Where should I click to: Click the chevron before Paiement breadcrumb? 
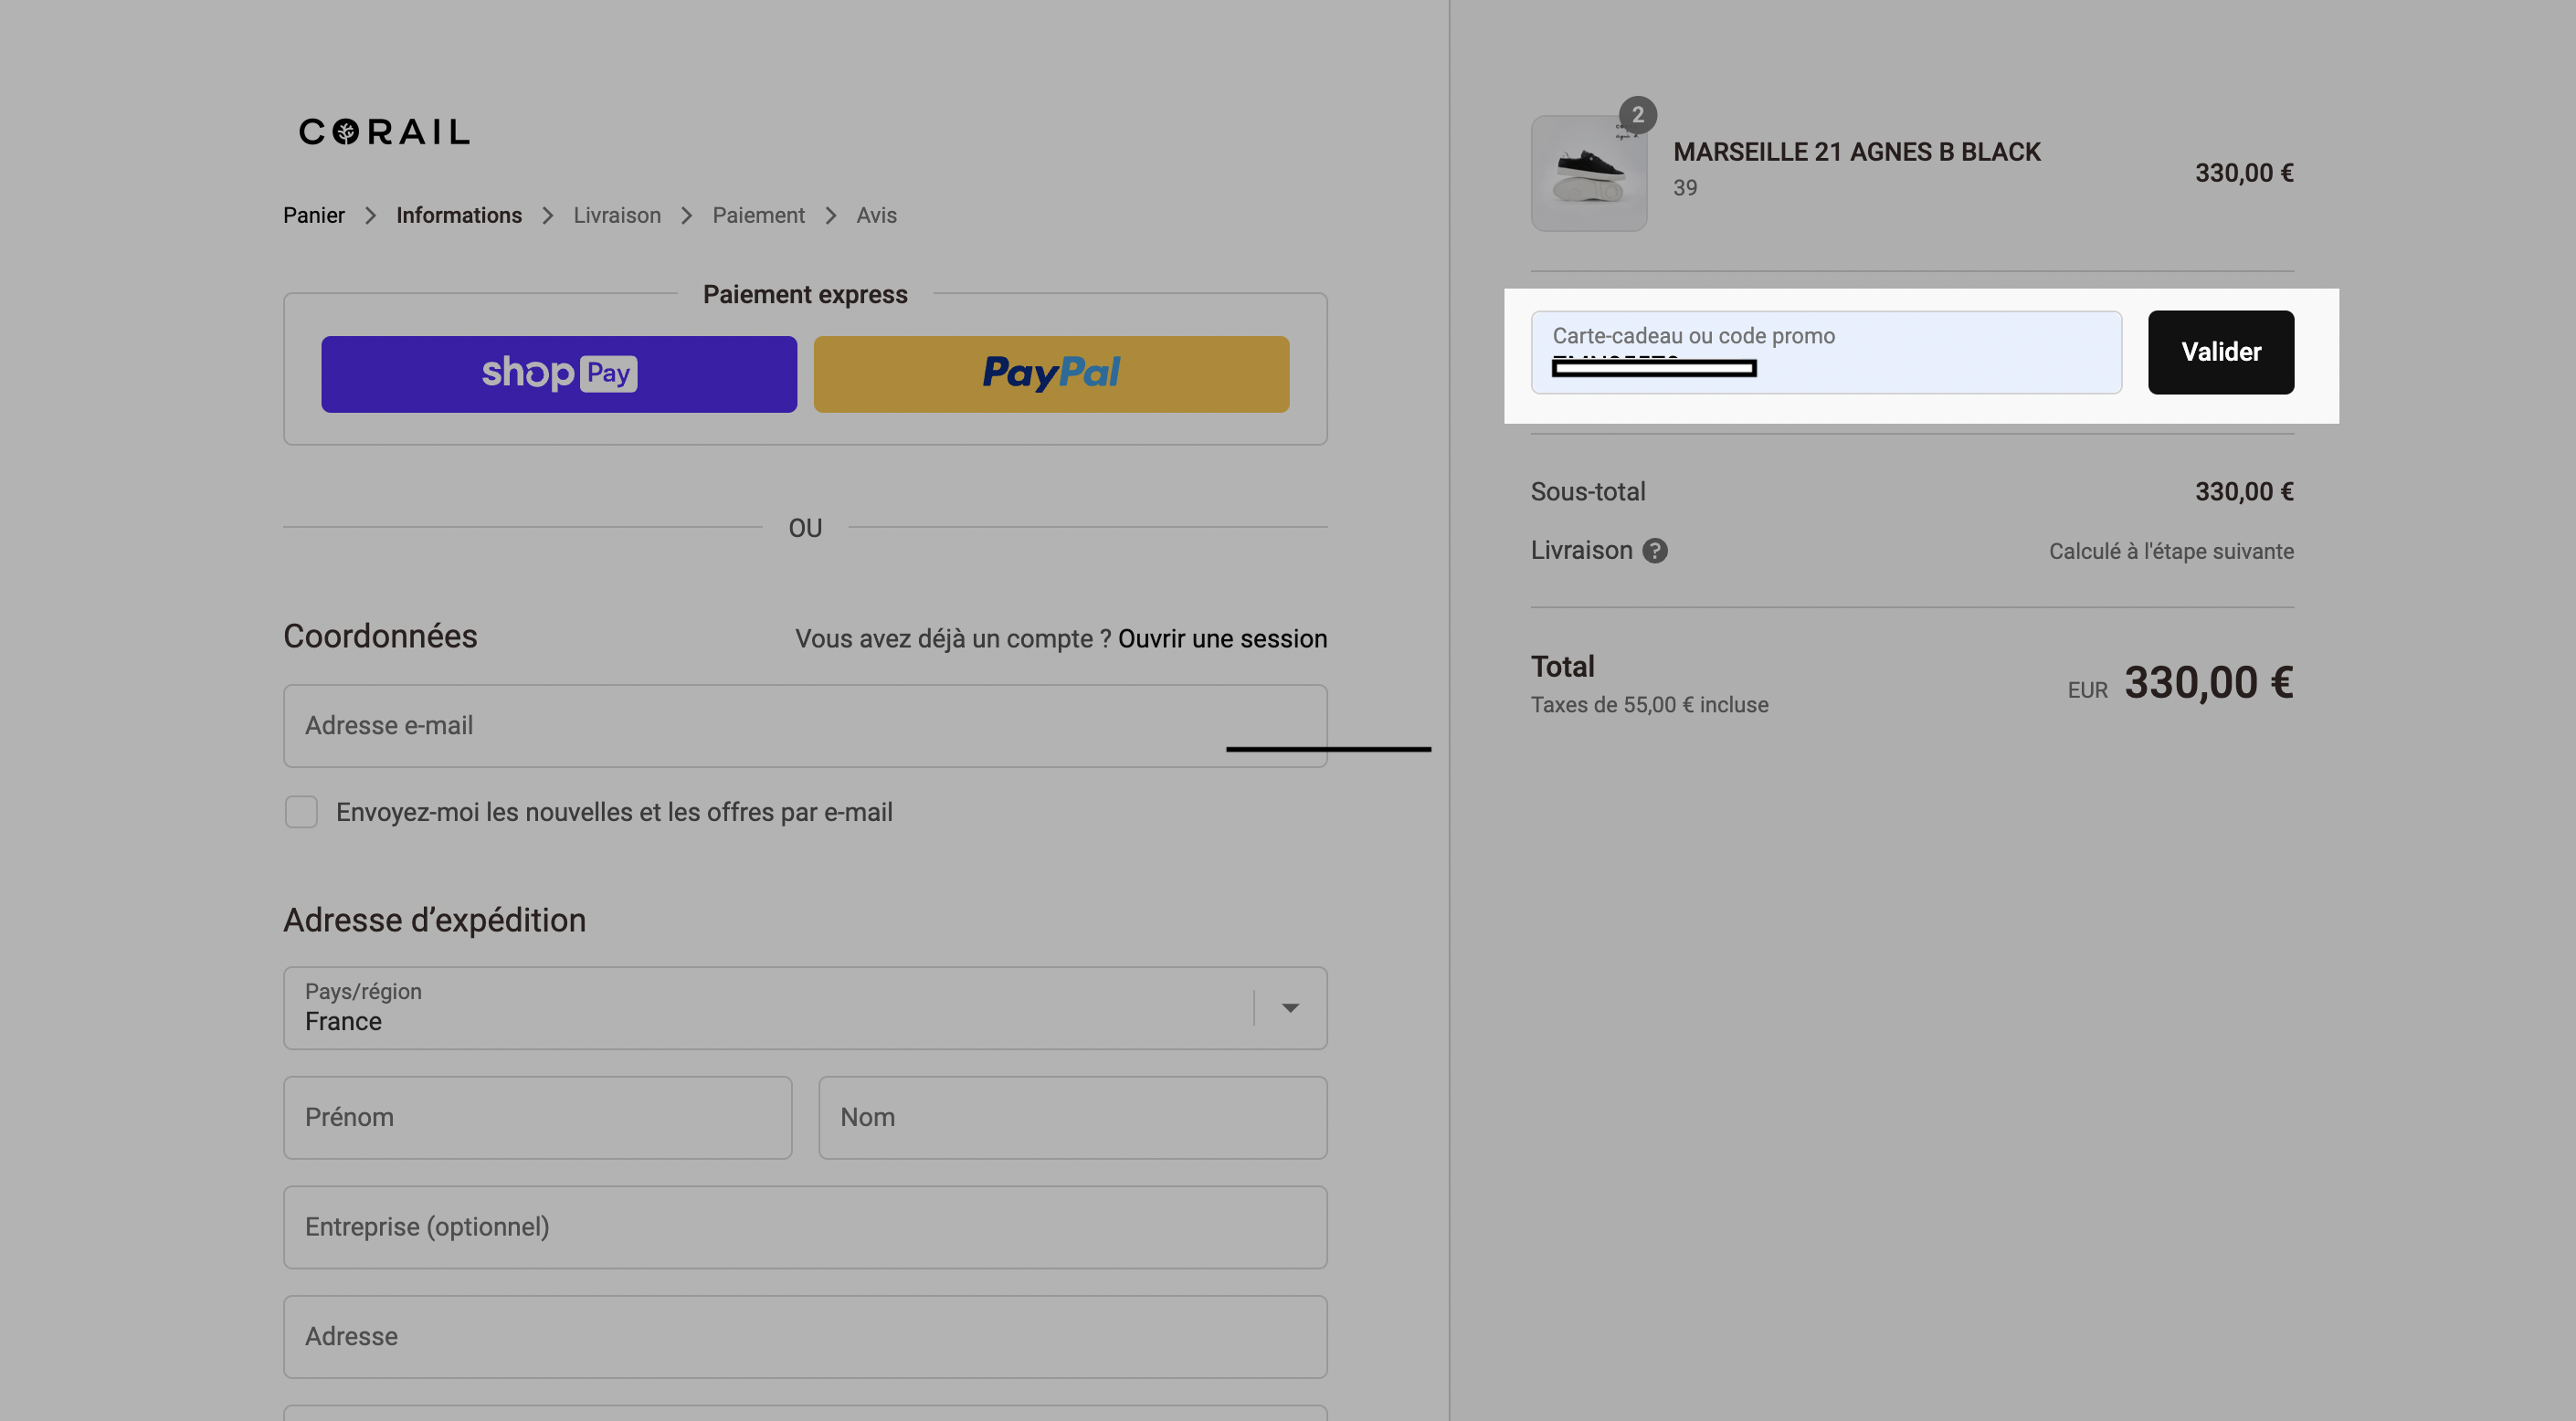687,216
